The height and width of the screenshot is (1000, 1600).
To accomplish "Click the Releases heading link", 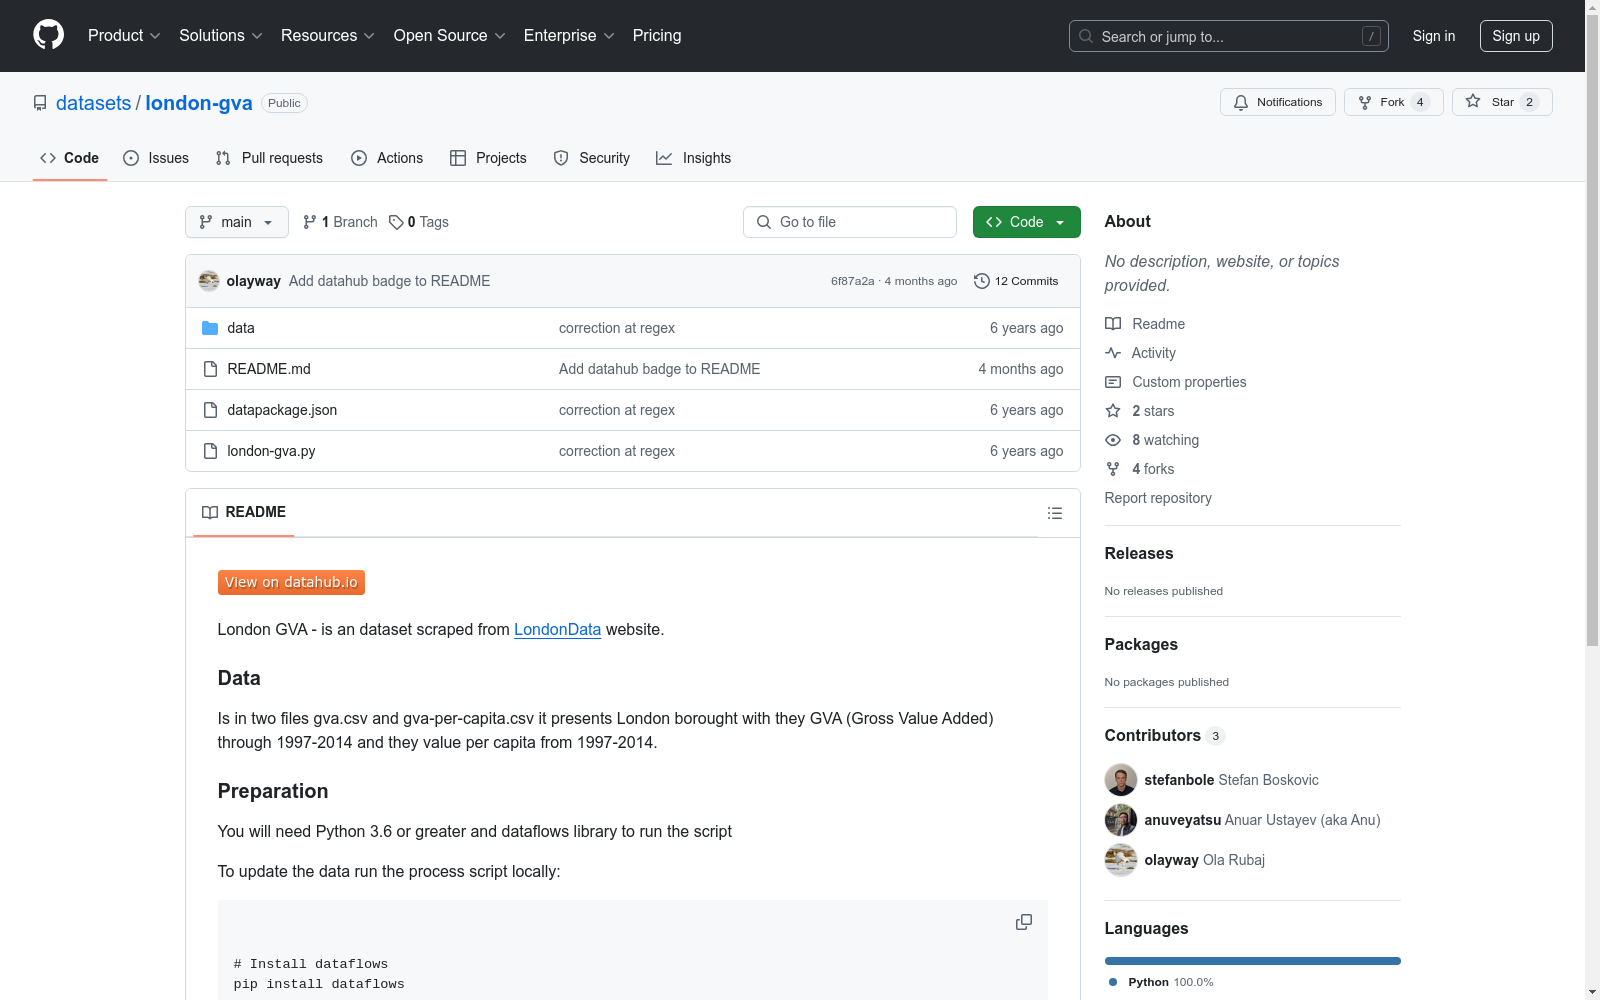I will click(x=1139, y=554).
